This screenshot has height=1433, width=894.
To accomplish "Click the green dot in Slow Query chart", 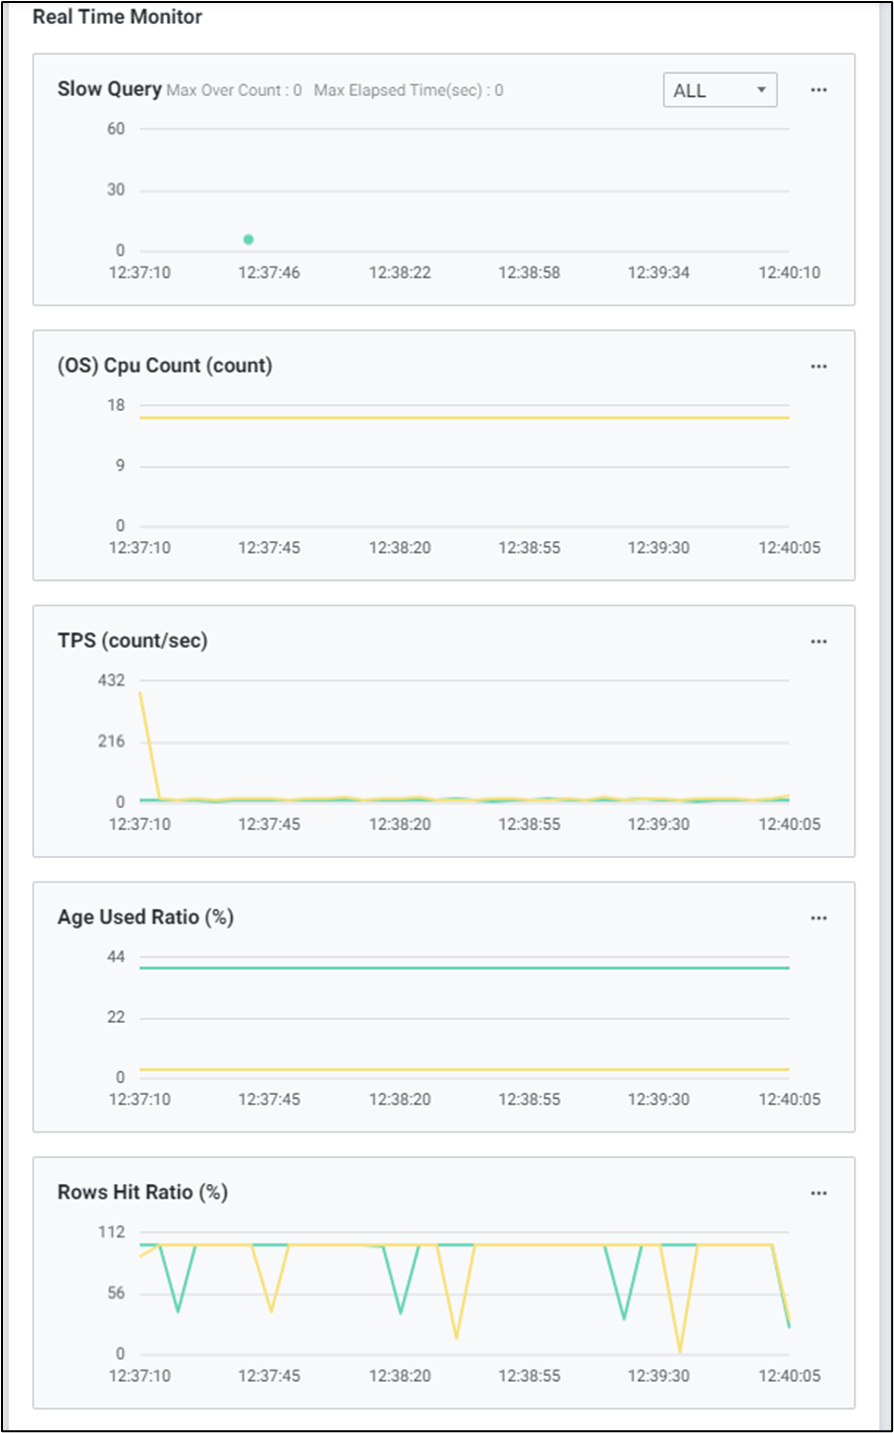I will point(248,239).
